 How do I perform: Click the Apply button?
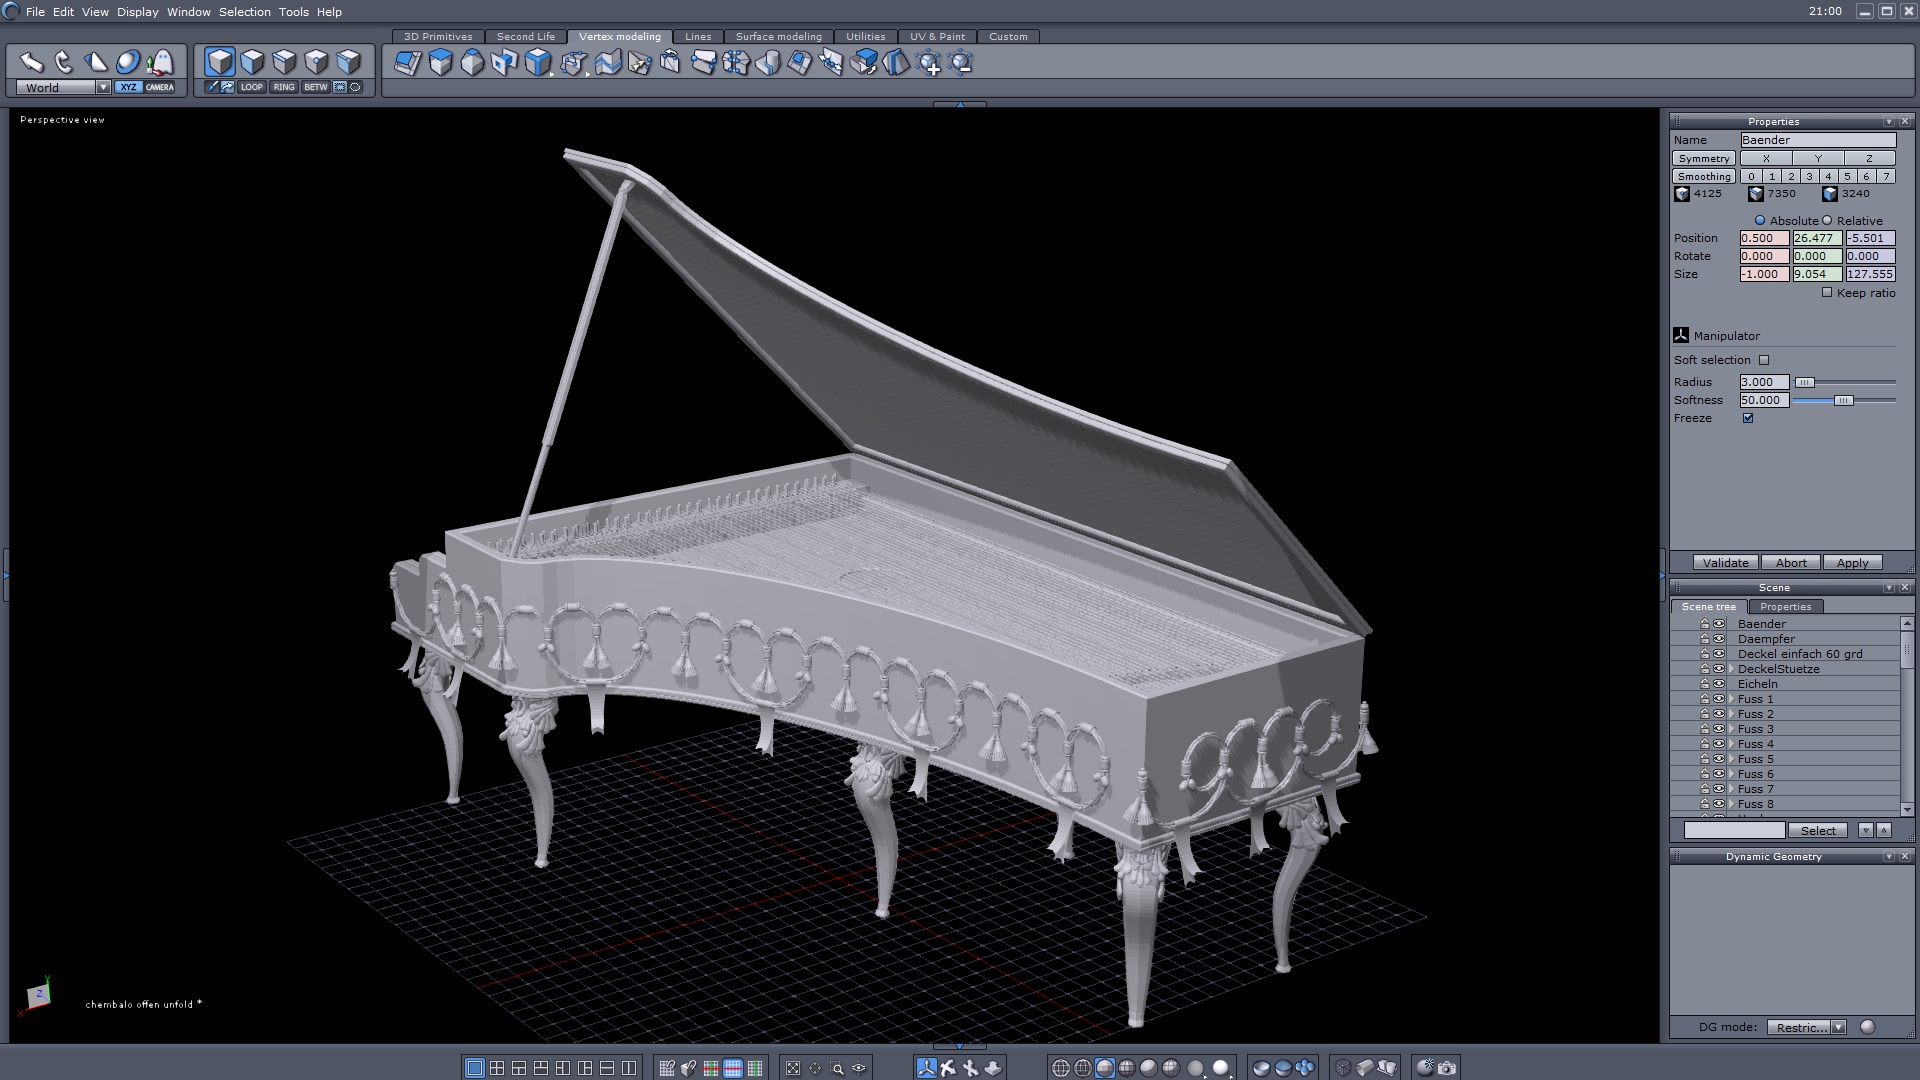click(x=1852, y=563)
